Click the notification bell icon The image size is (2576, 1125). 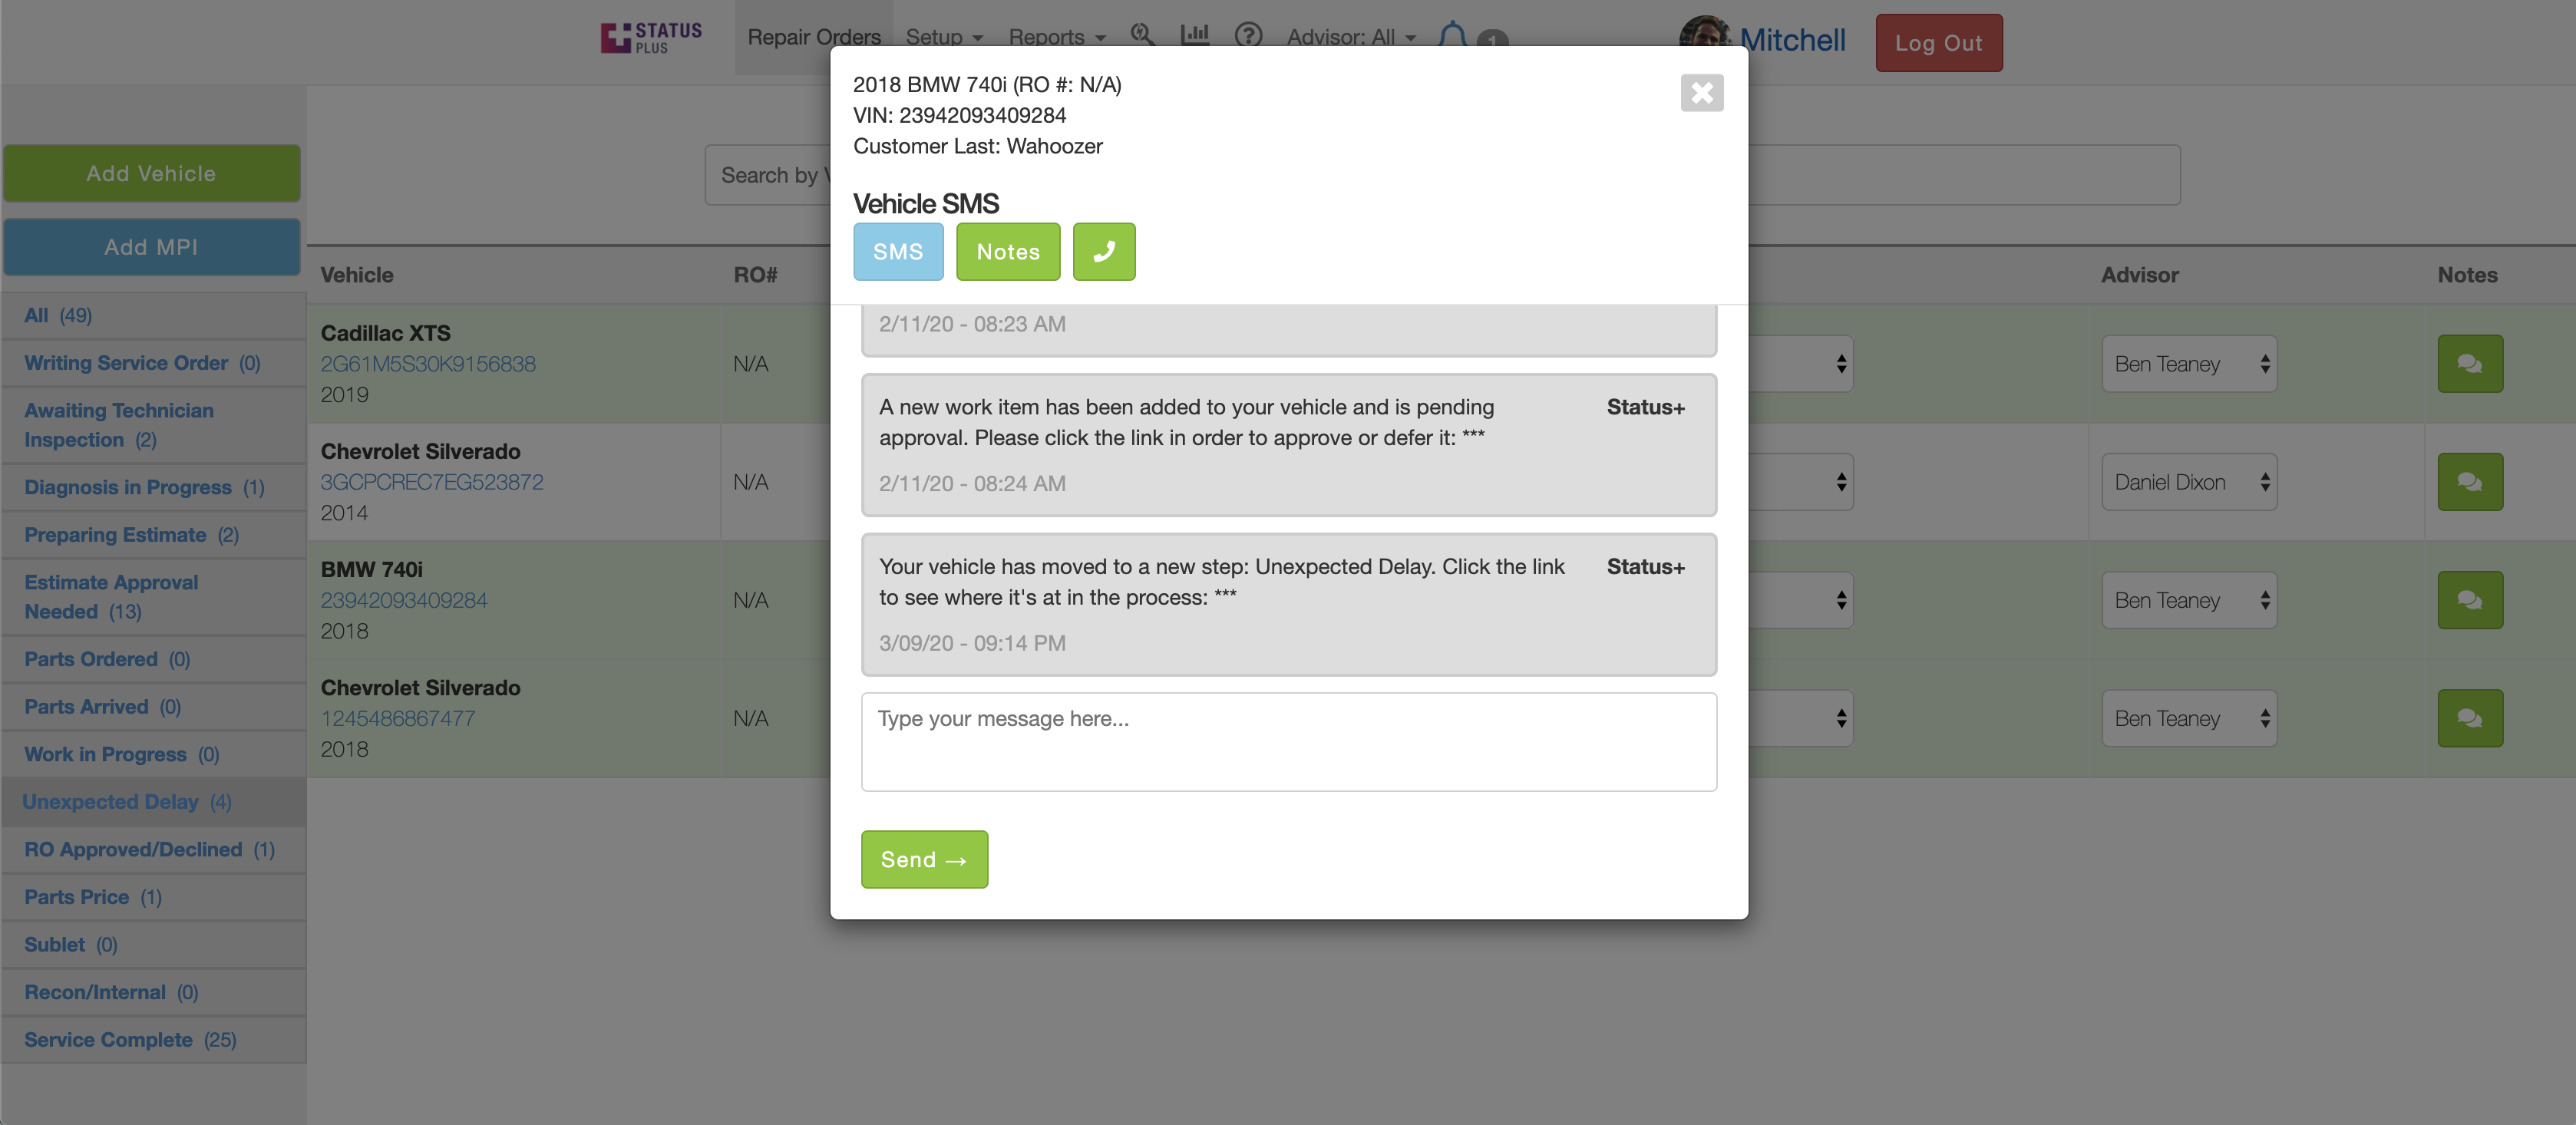(1452, 35)
